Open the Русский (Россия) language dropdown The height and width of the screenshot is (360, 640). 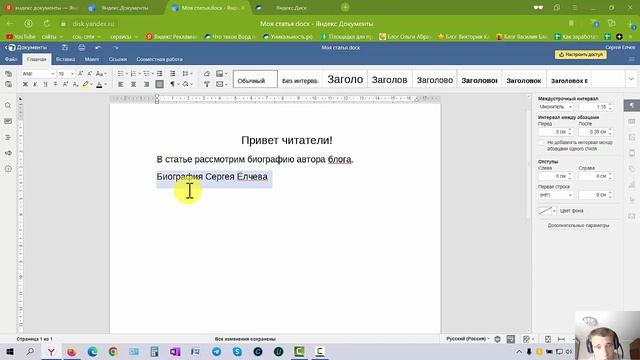[468, 339]
